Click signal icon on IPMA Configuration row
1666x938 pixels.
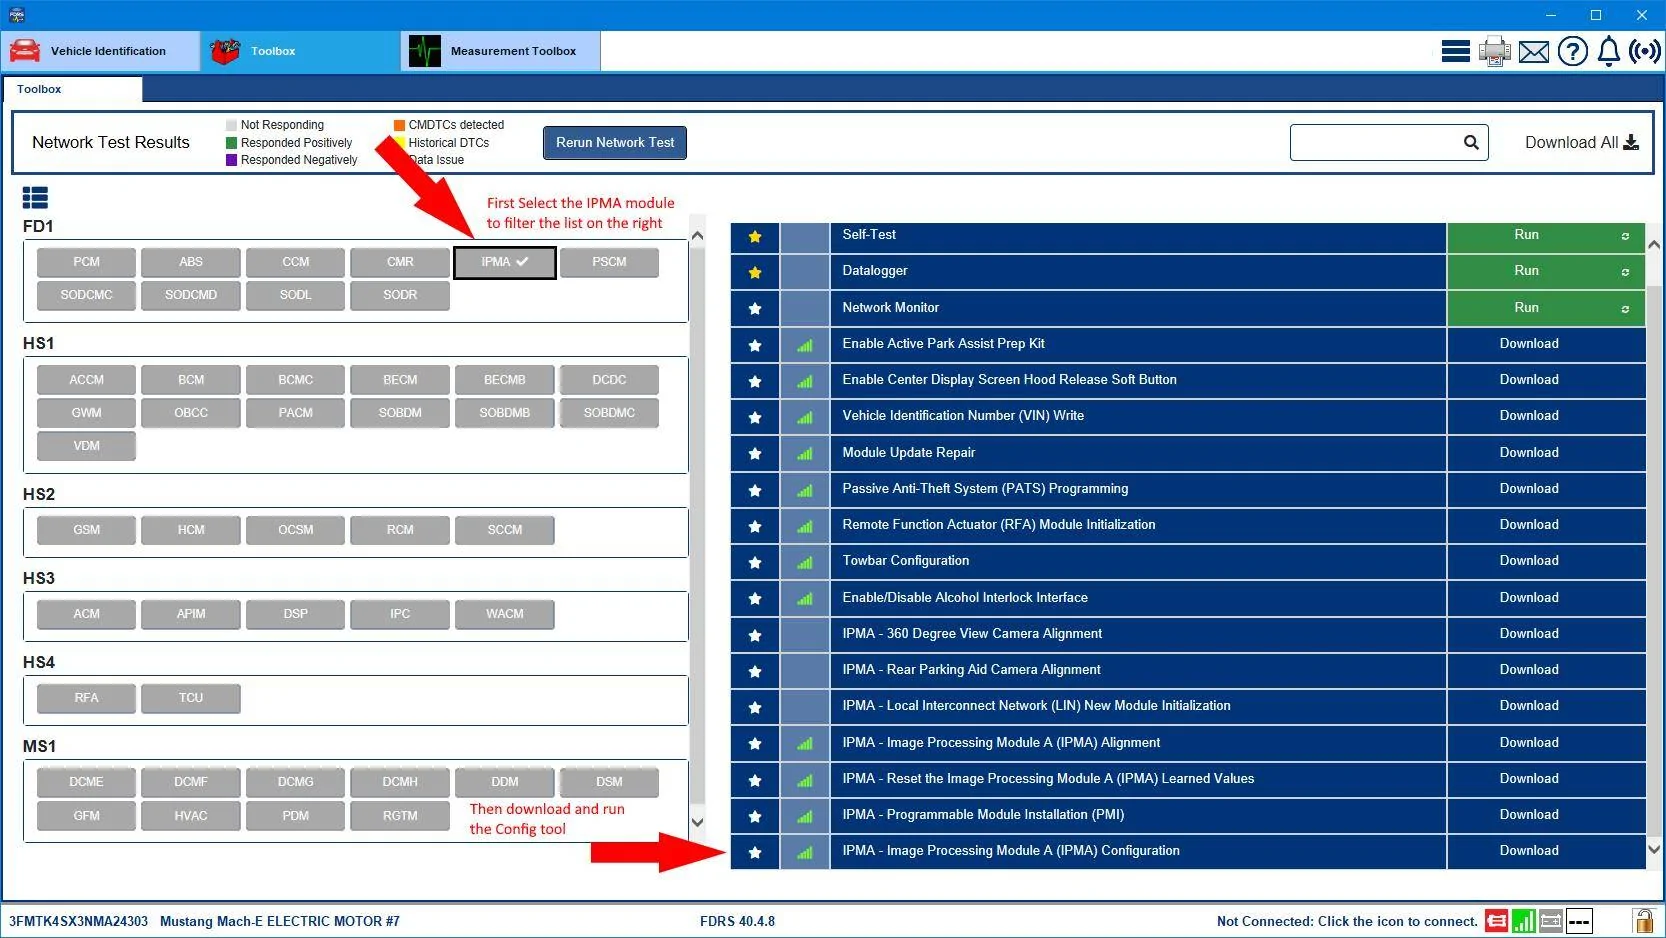[x=805, y=852]
